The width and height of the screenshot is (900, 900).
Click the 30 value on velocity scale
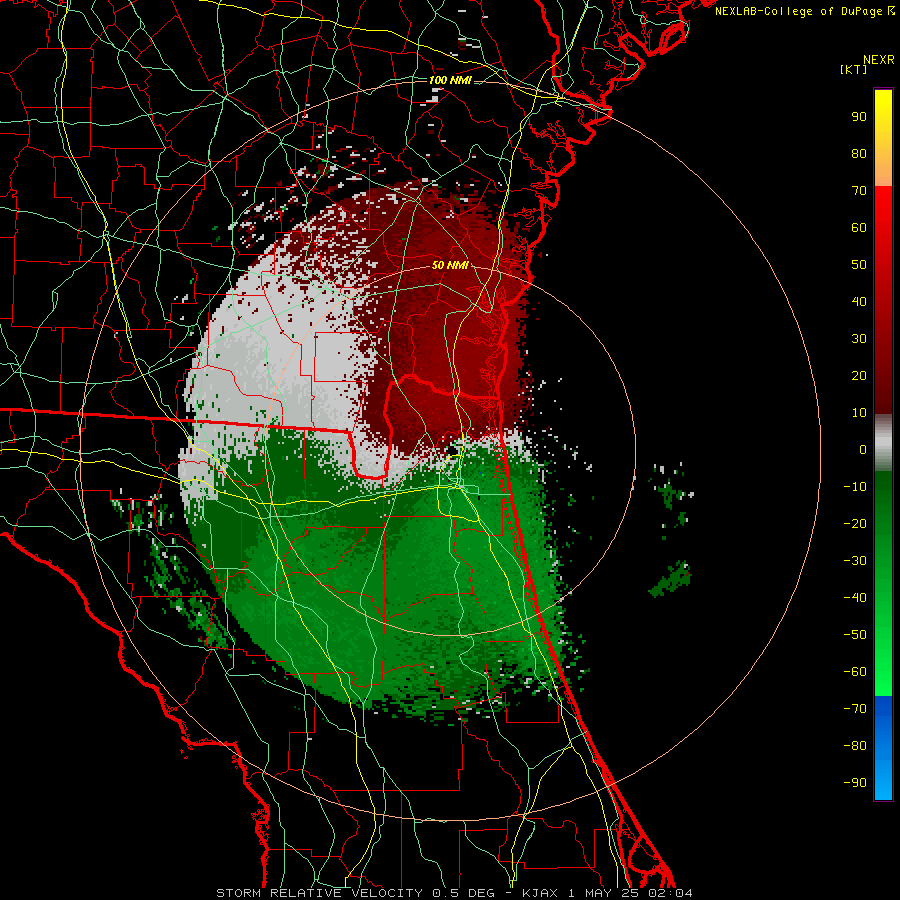click(859, 339)
